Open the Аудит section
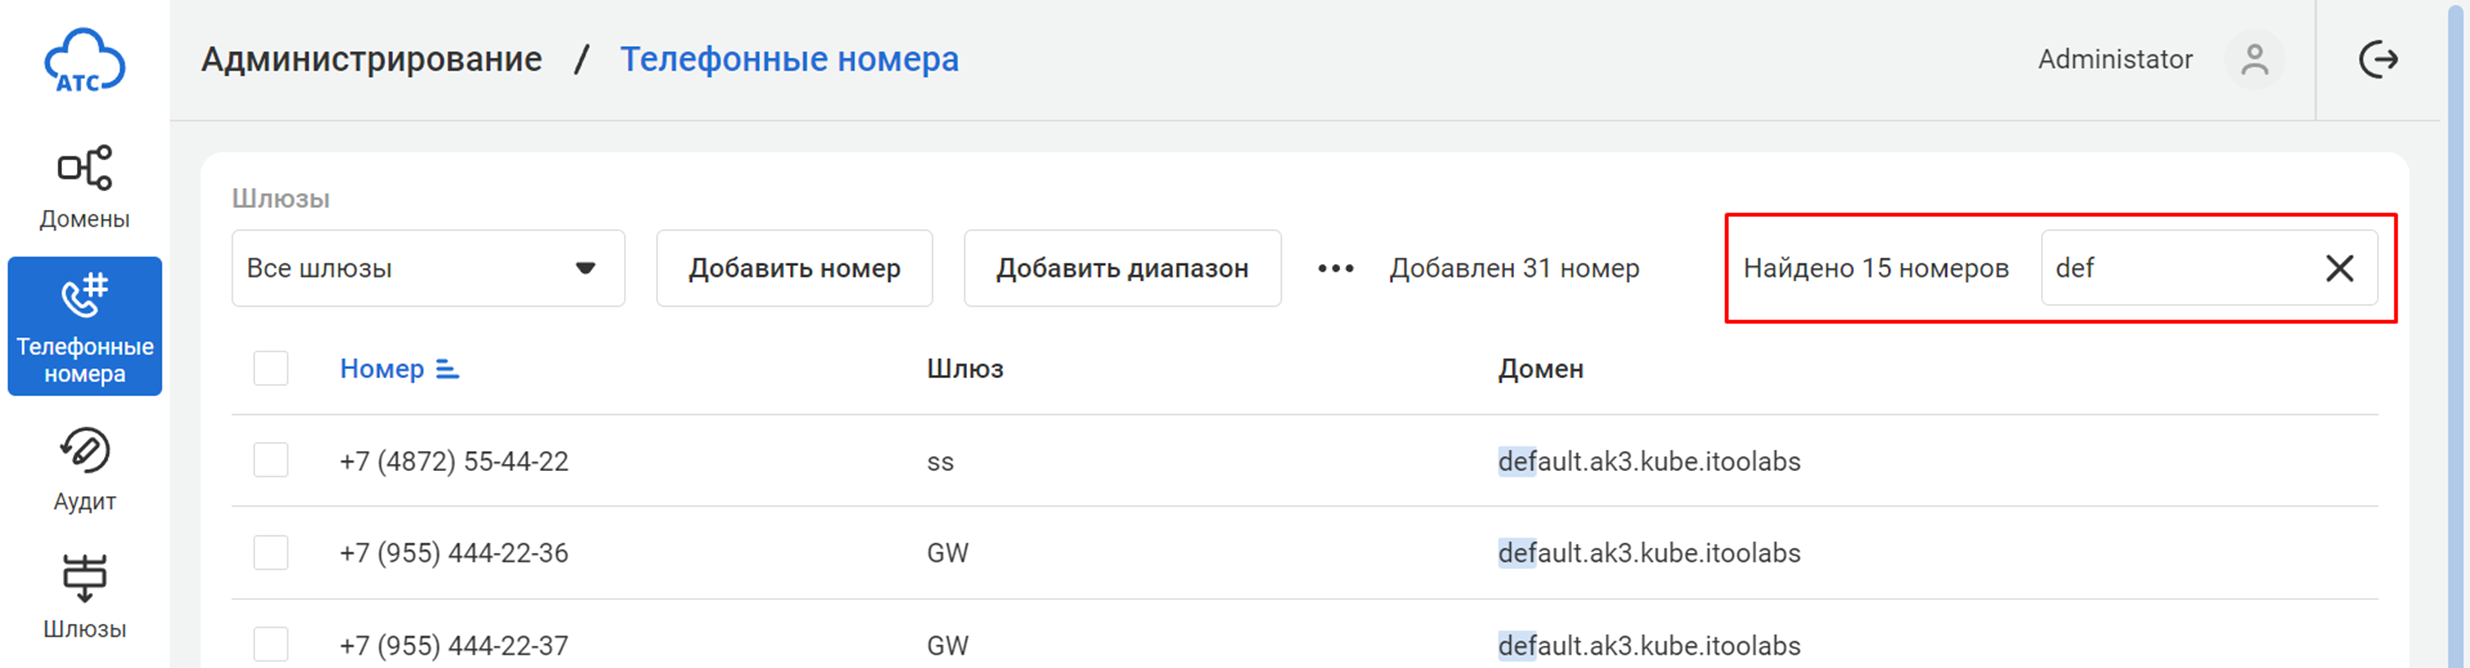Screen dimensions: 2470x668 click(x=85, y=470)
